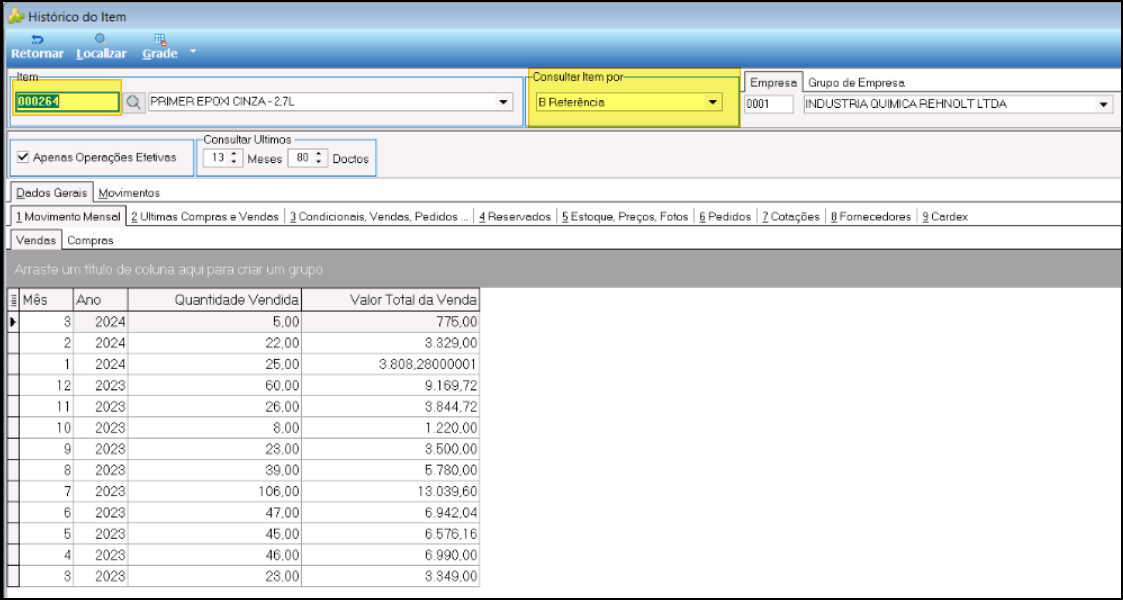
Task: Click the value 775,00 in Valor Total
Action: [454, 322]
